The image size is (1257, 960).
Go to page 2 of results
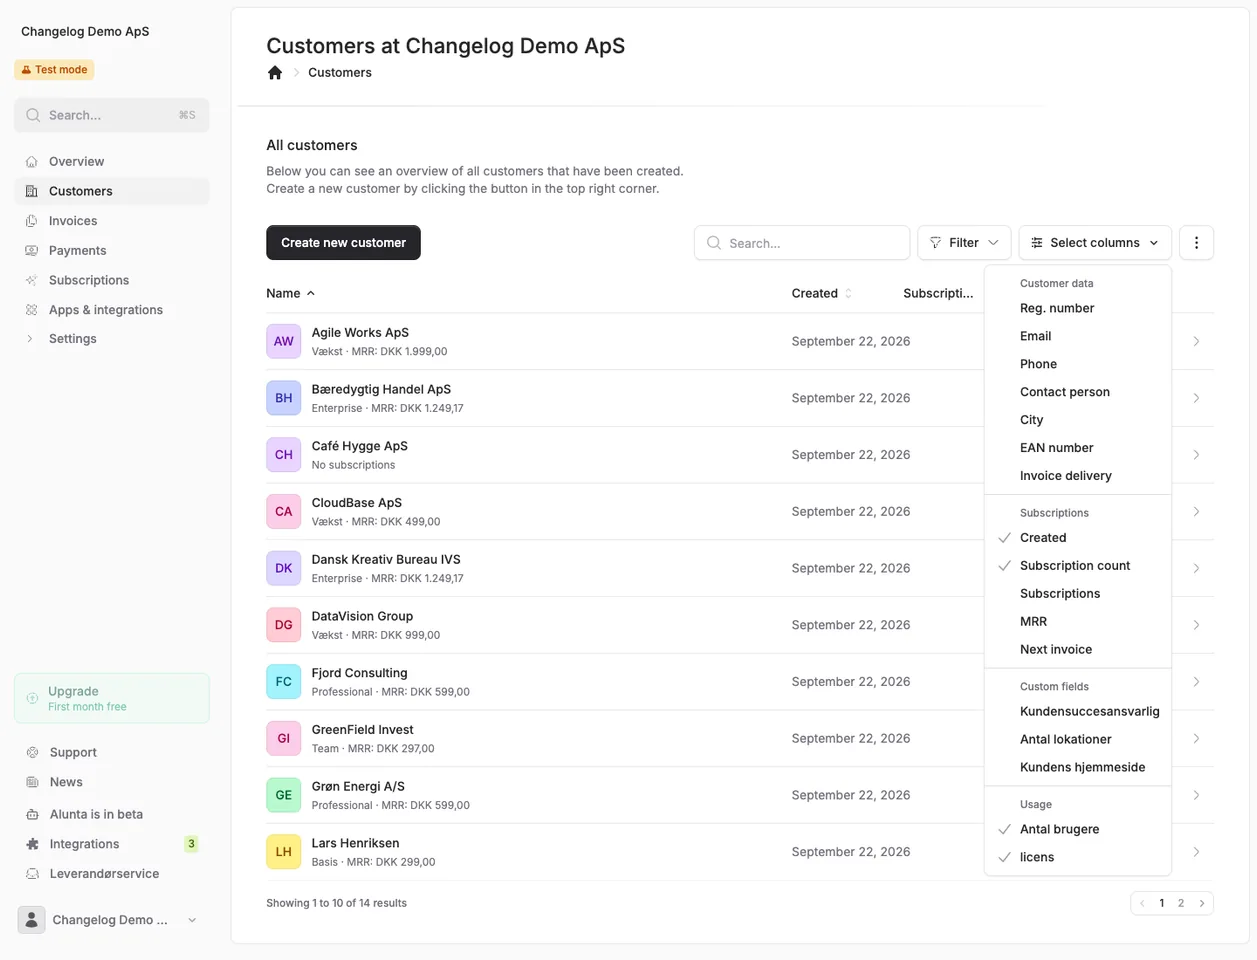(x=1181, y=903)
